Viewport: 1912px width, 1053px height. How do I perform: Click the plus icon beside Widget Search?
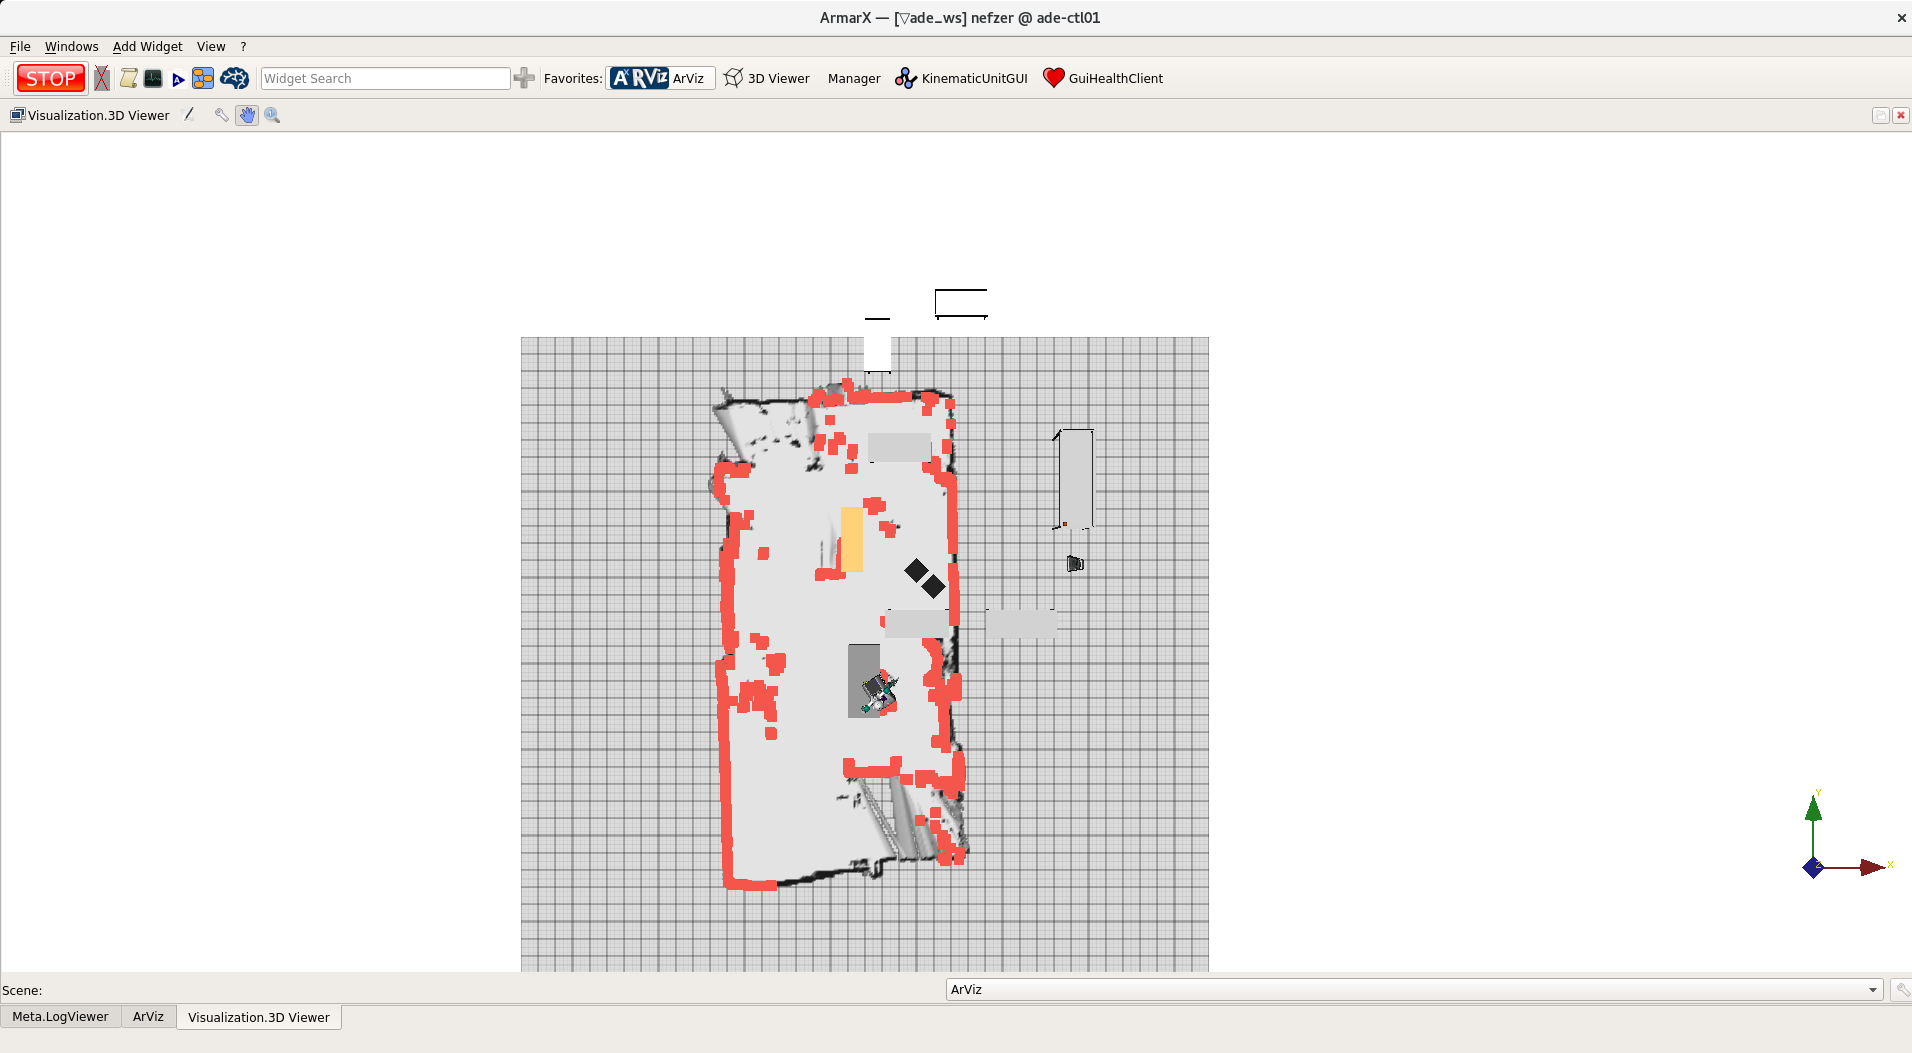tap(524, 78)
